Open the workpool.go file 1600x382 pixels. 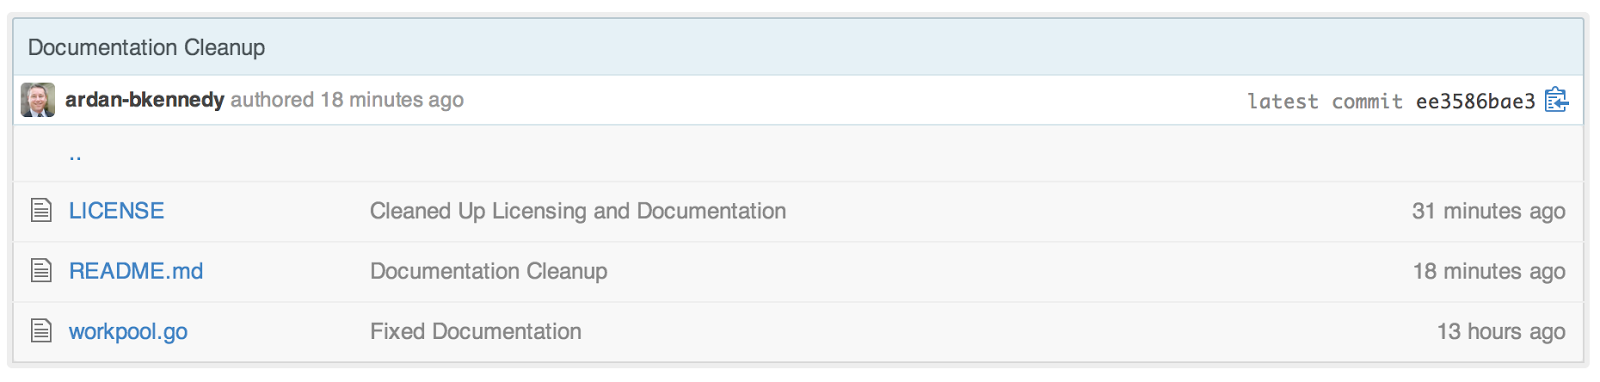[128, 332]
